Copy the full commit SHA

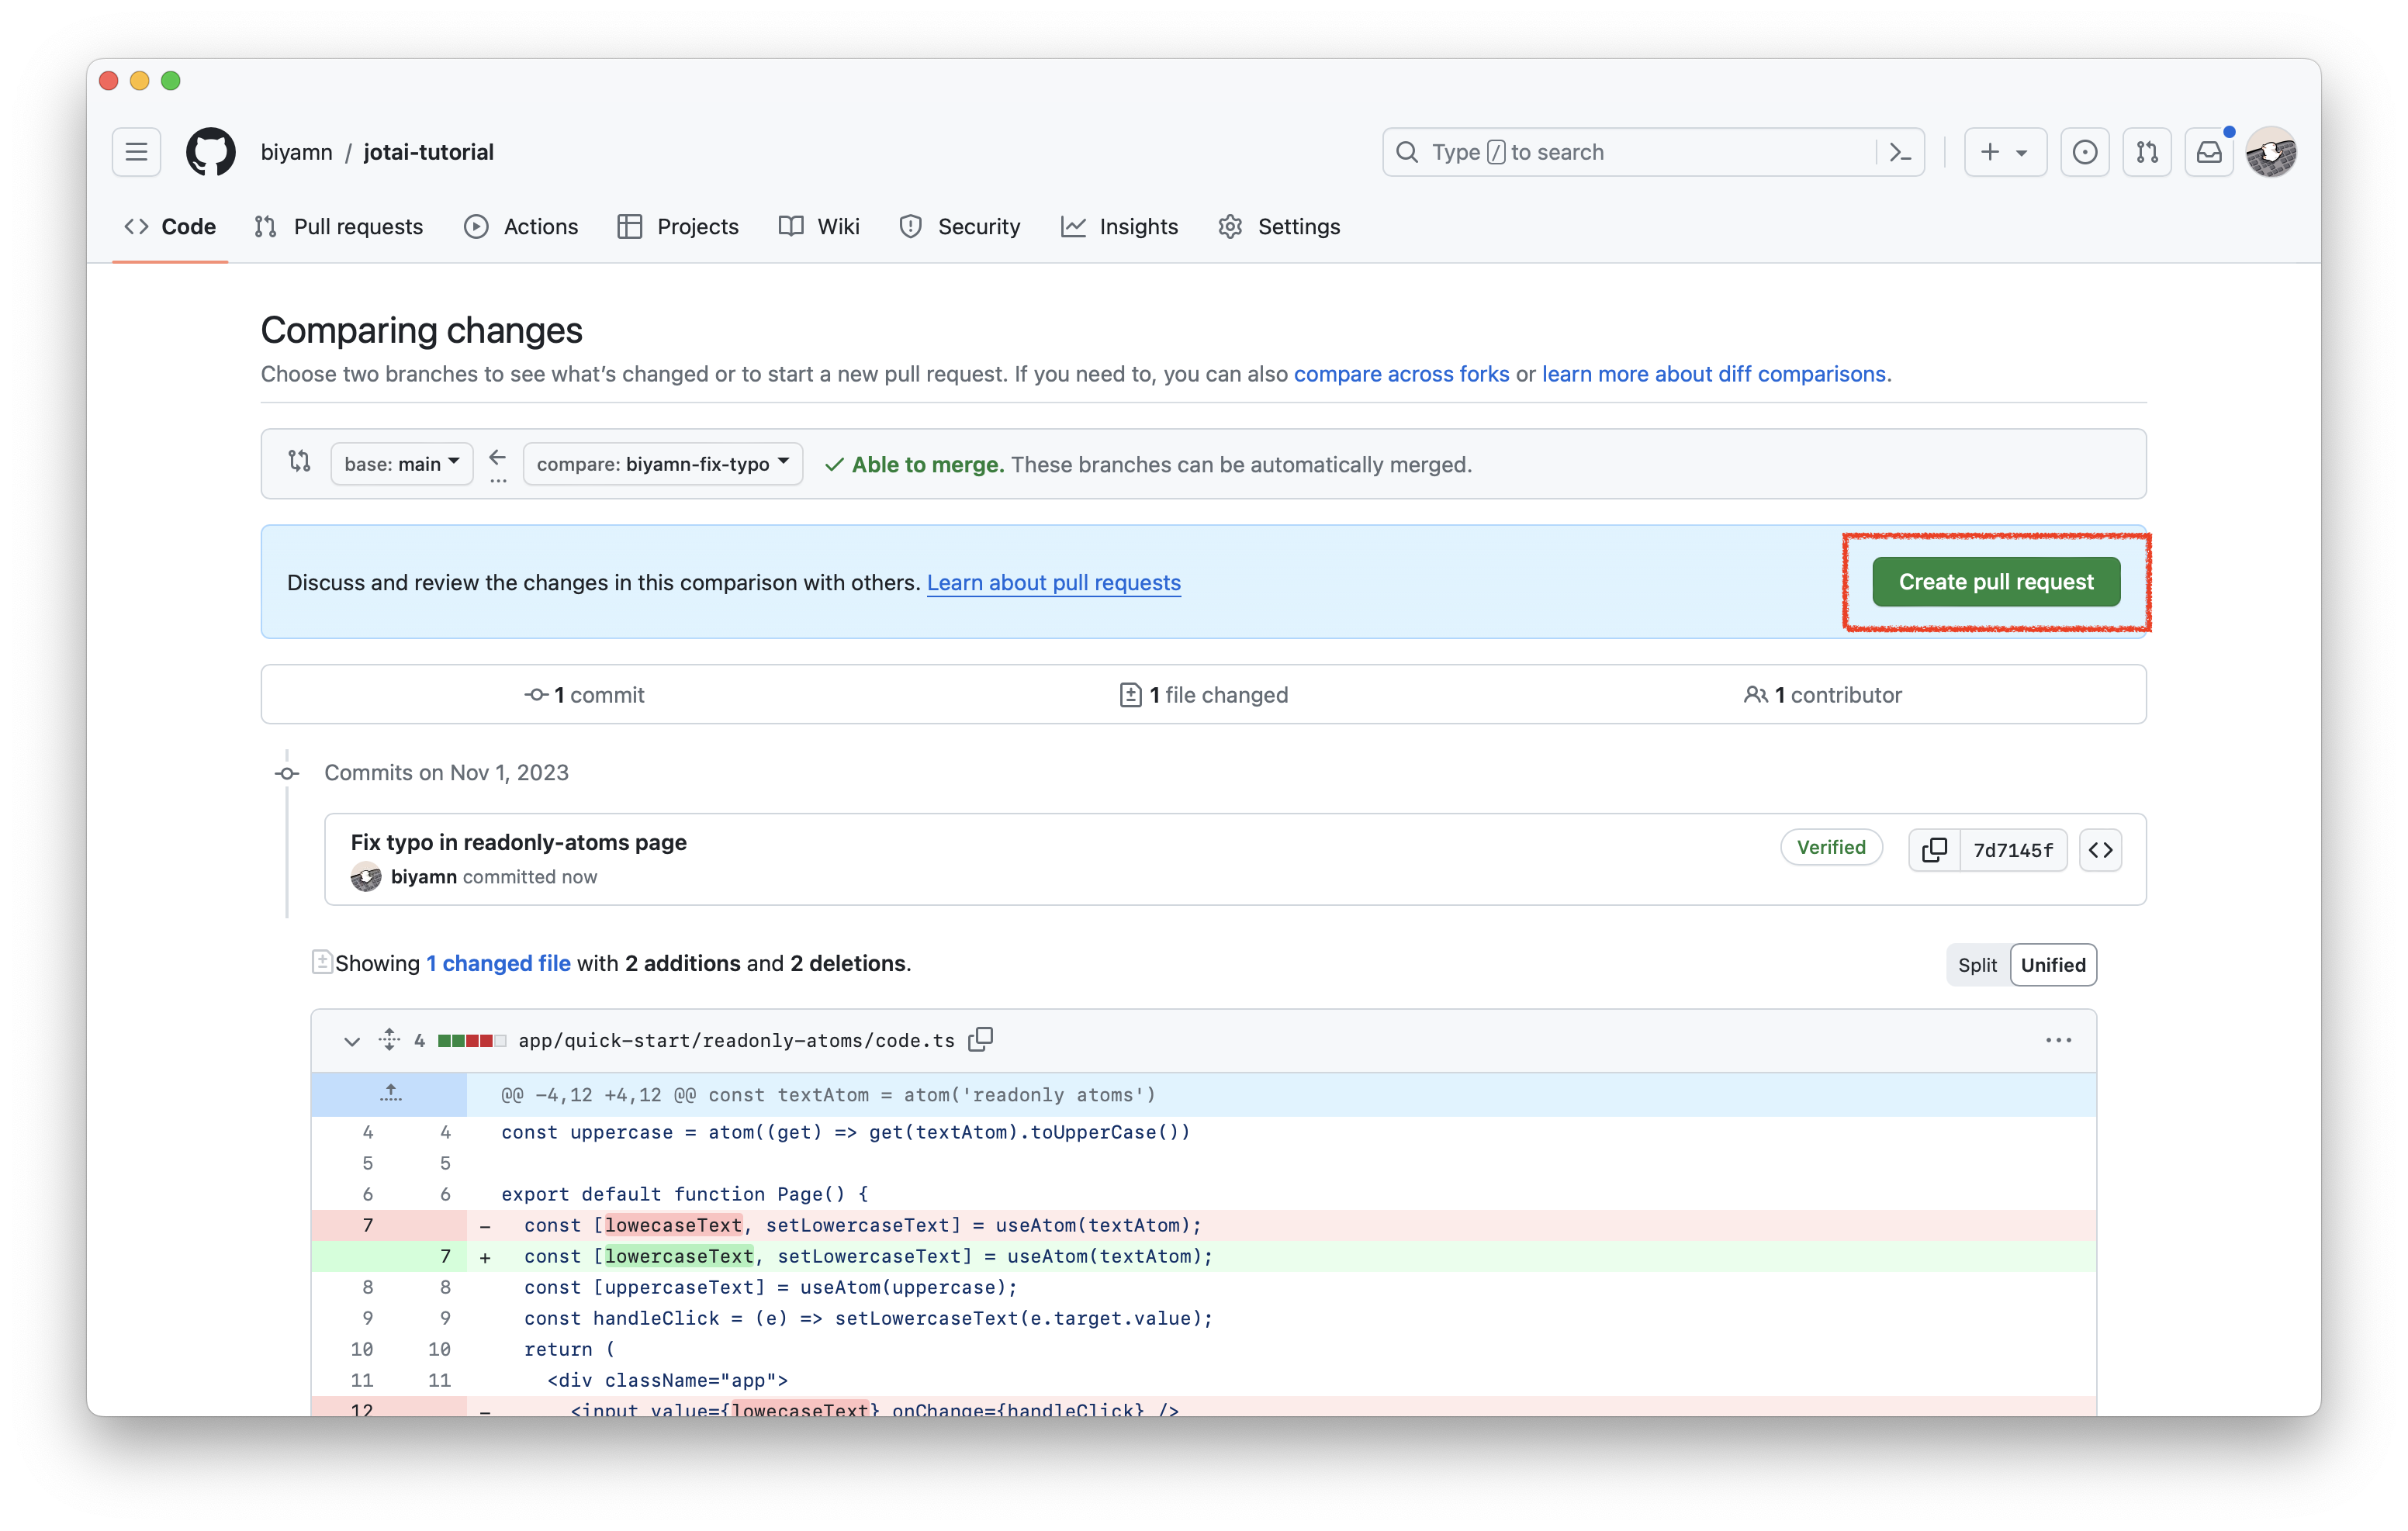pyautogui.click(x=1934, y=850)
